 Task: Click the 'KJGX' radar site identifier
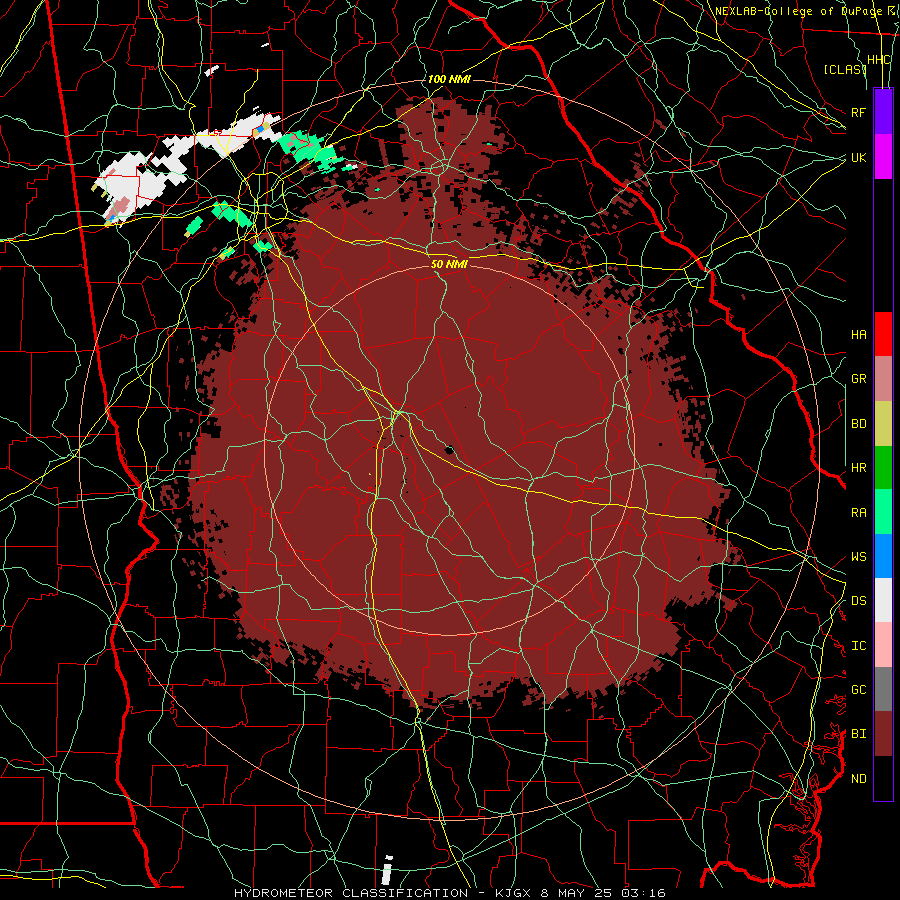pos(514,893)
